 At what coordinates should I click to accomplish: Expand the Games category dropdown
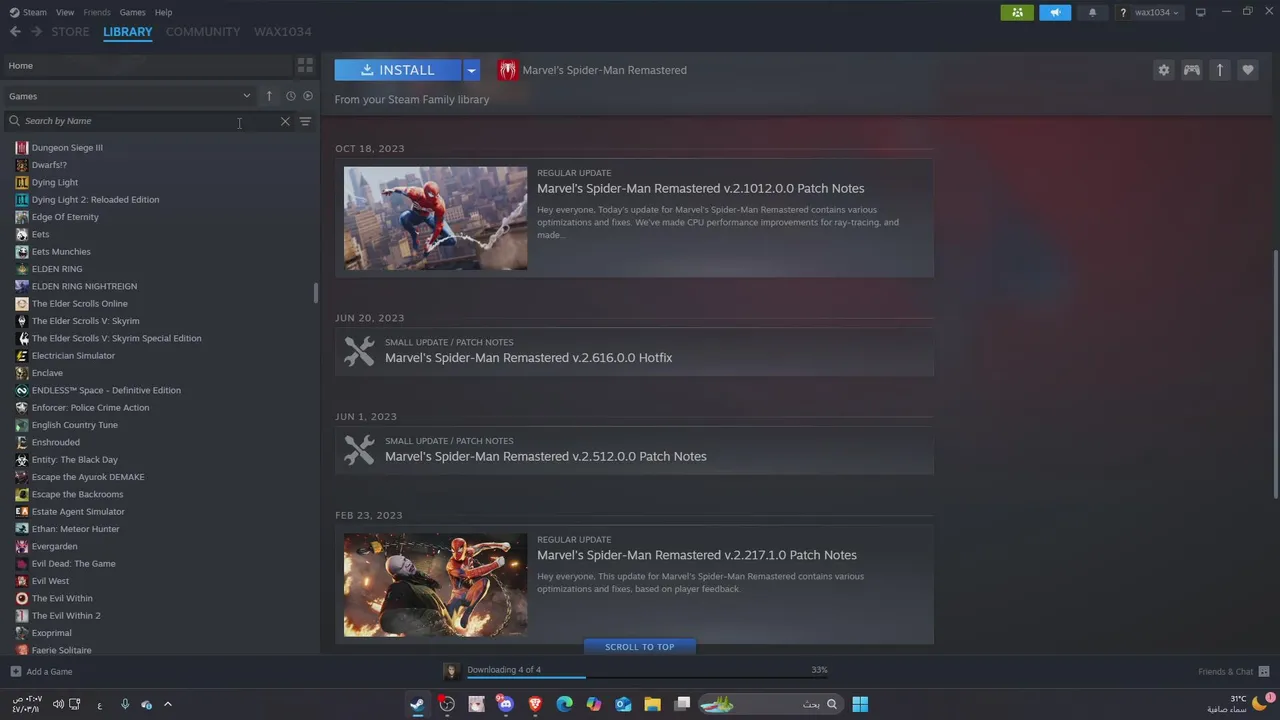click(246, 96)
